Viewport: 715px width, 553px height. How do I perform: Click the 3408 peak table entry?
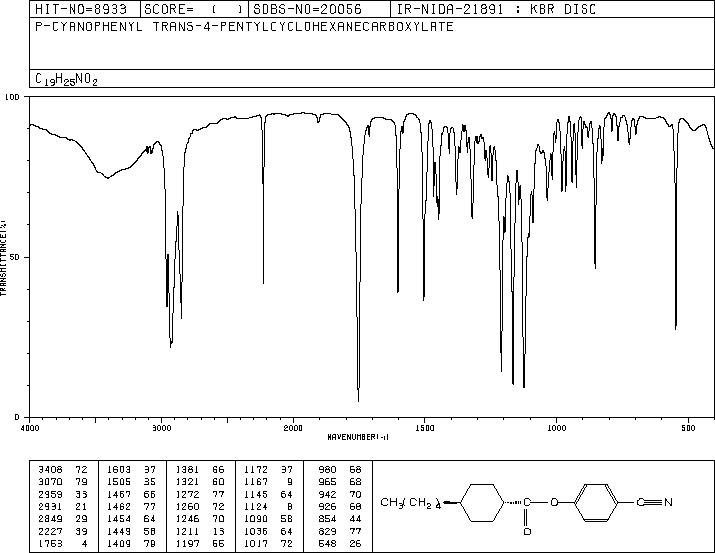click(62, 470)
